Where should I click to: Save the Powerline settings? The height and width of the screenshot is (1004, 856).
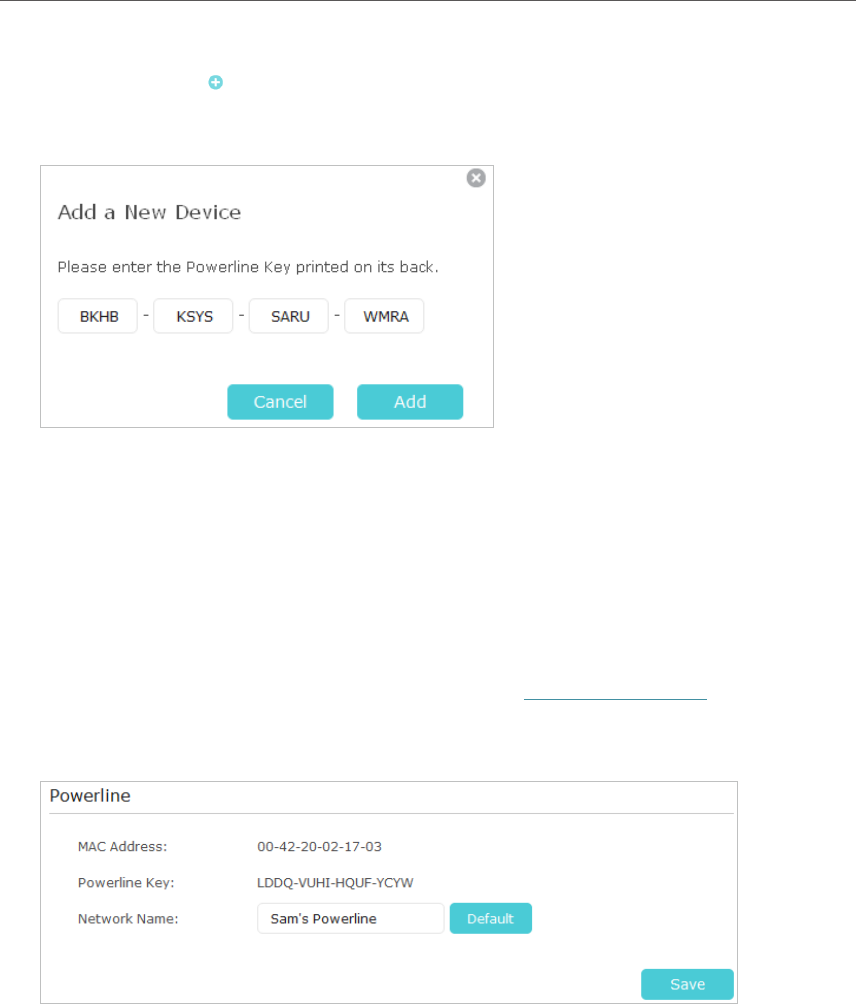point(687,984)
